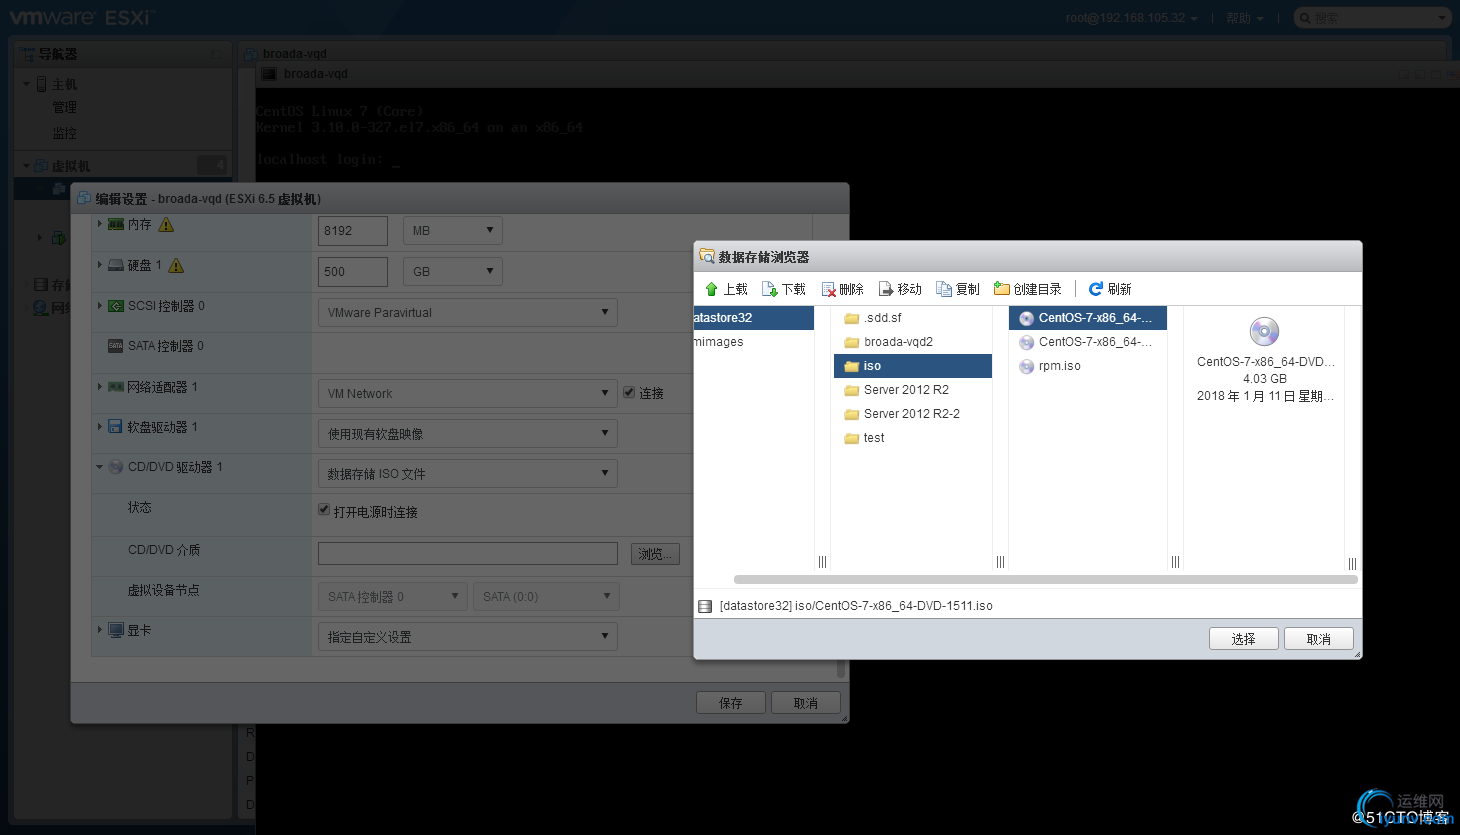The height and width of the screenshot is (835, 1460).
Task: Toggle Connect at power on checkbox
Action: coord(324,510)
